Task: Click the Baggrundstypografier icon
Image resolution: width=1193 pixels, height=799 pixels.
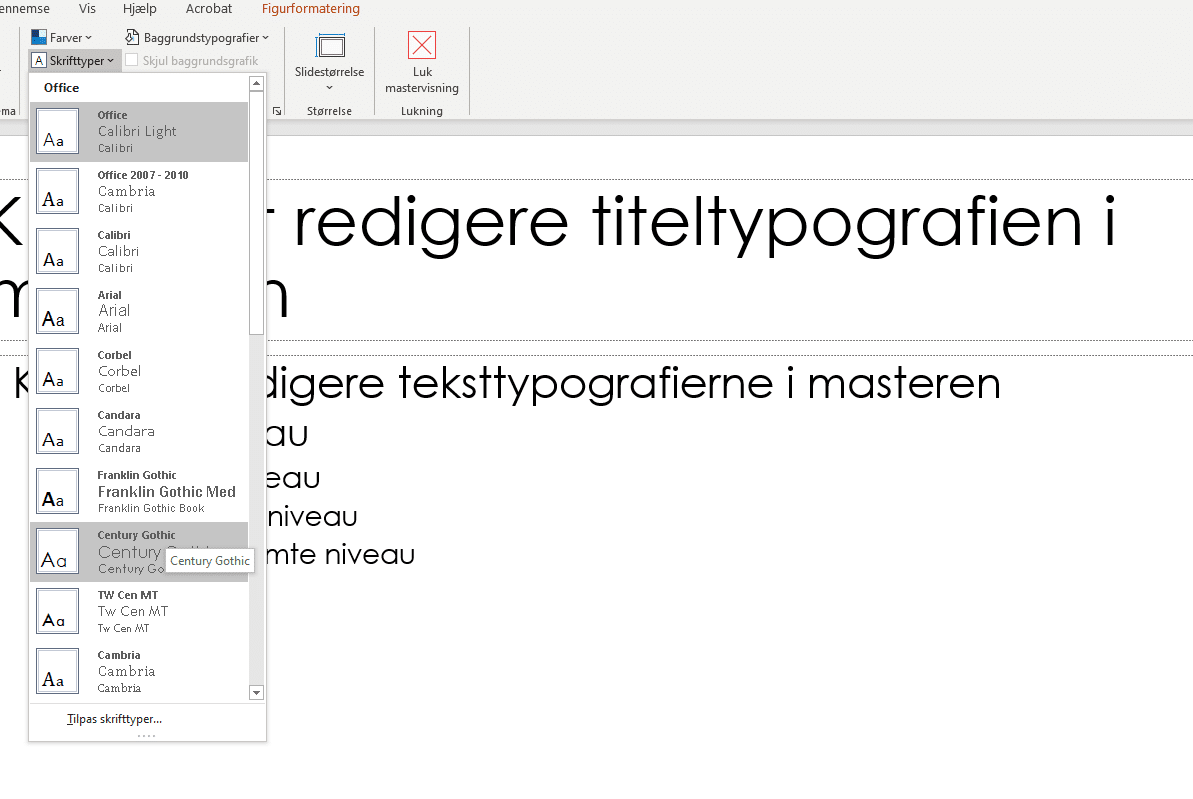Action: pos(133,36)
